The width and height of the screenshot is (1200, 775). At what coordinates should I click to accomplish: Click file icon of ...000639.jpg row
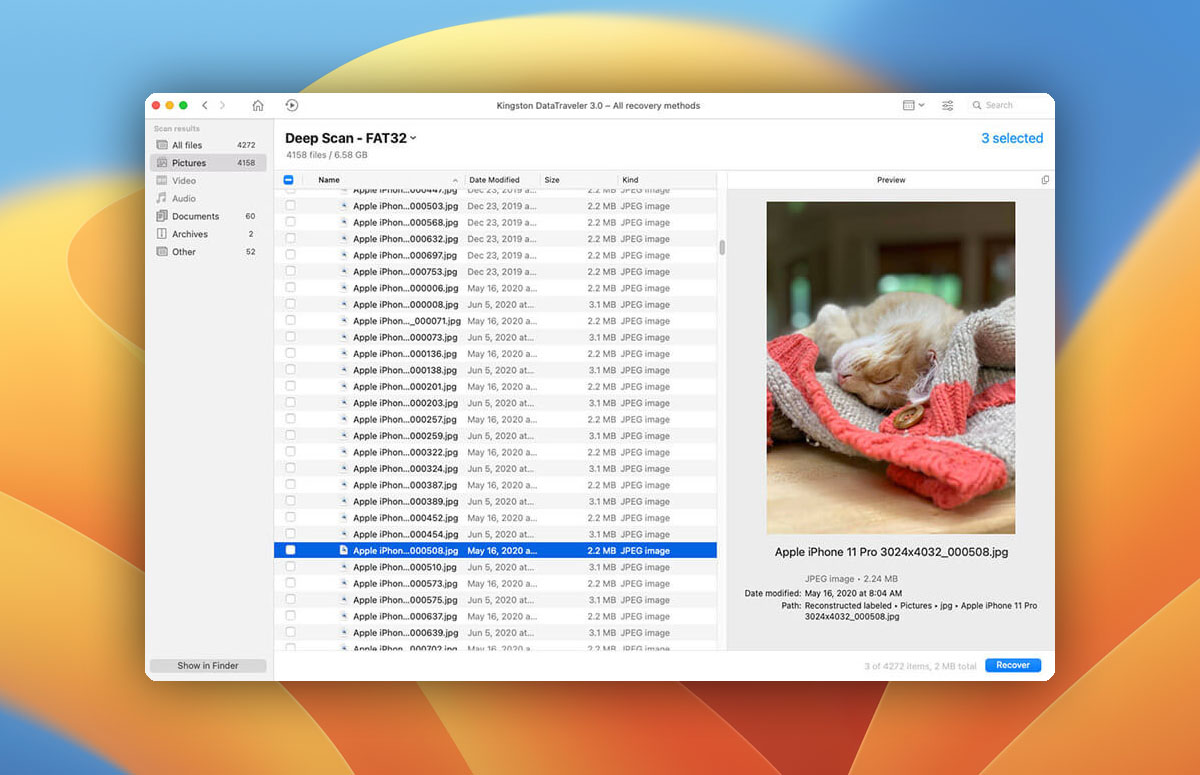coord(343,633)
